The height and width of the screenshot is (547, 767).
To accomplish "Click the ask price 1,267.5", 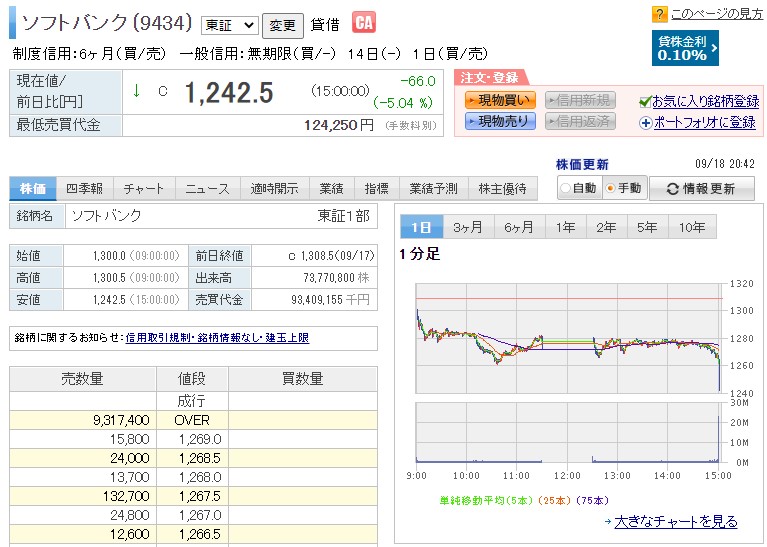I will click(x=200, y=496).
